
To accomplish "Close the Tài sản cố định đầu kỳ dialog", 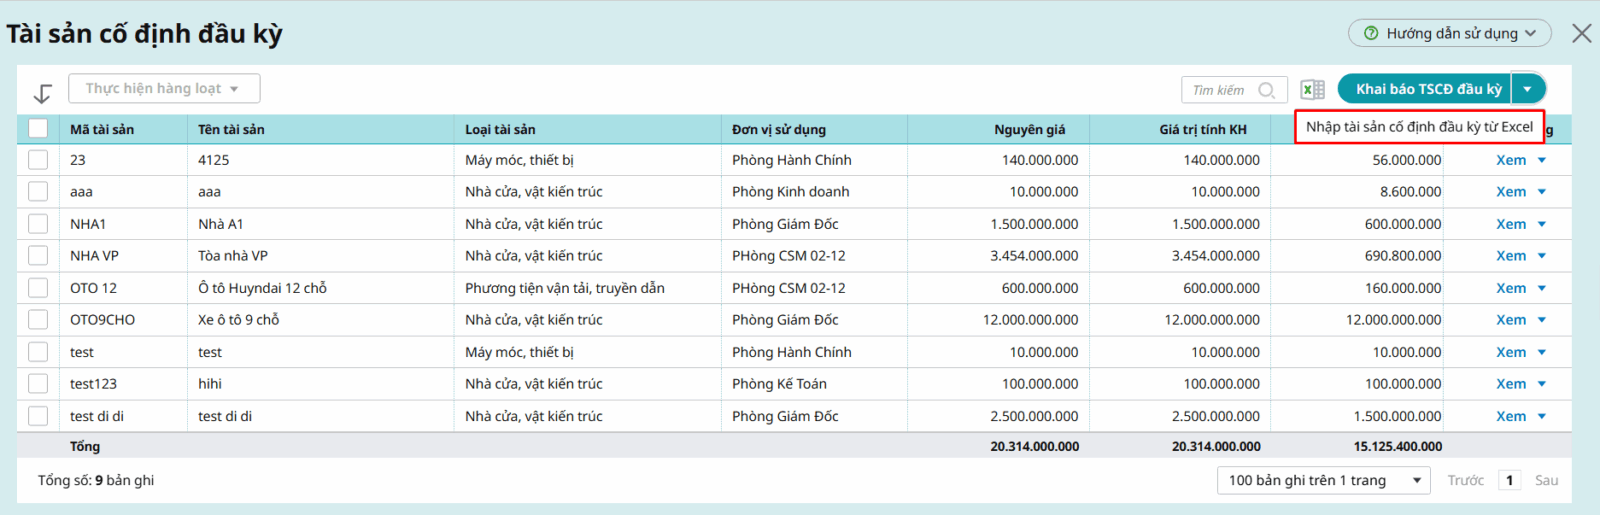I will [1581, 33].
